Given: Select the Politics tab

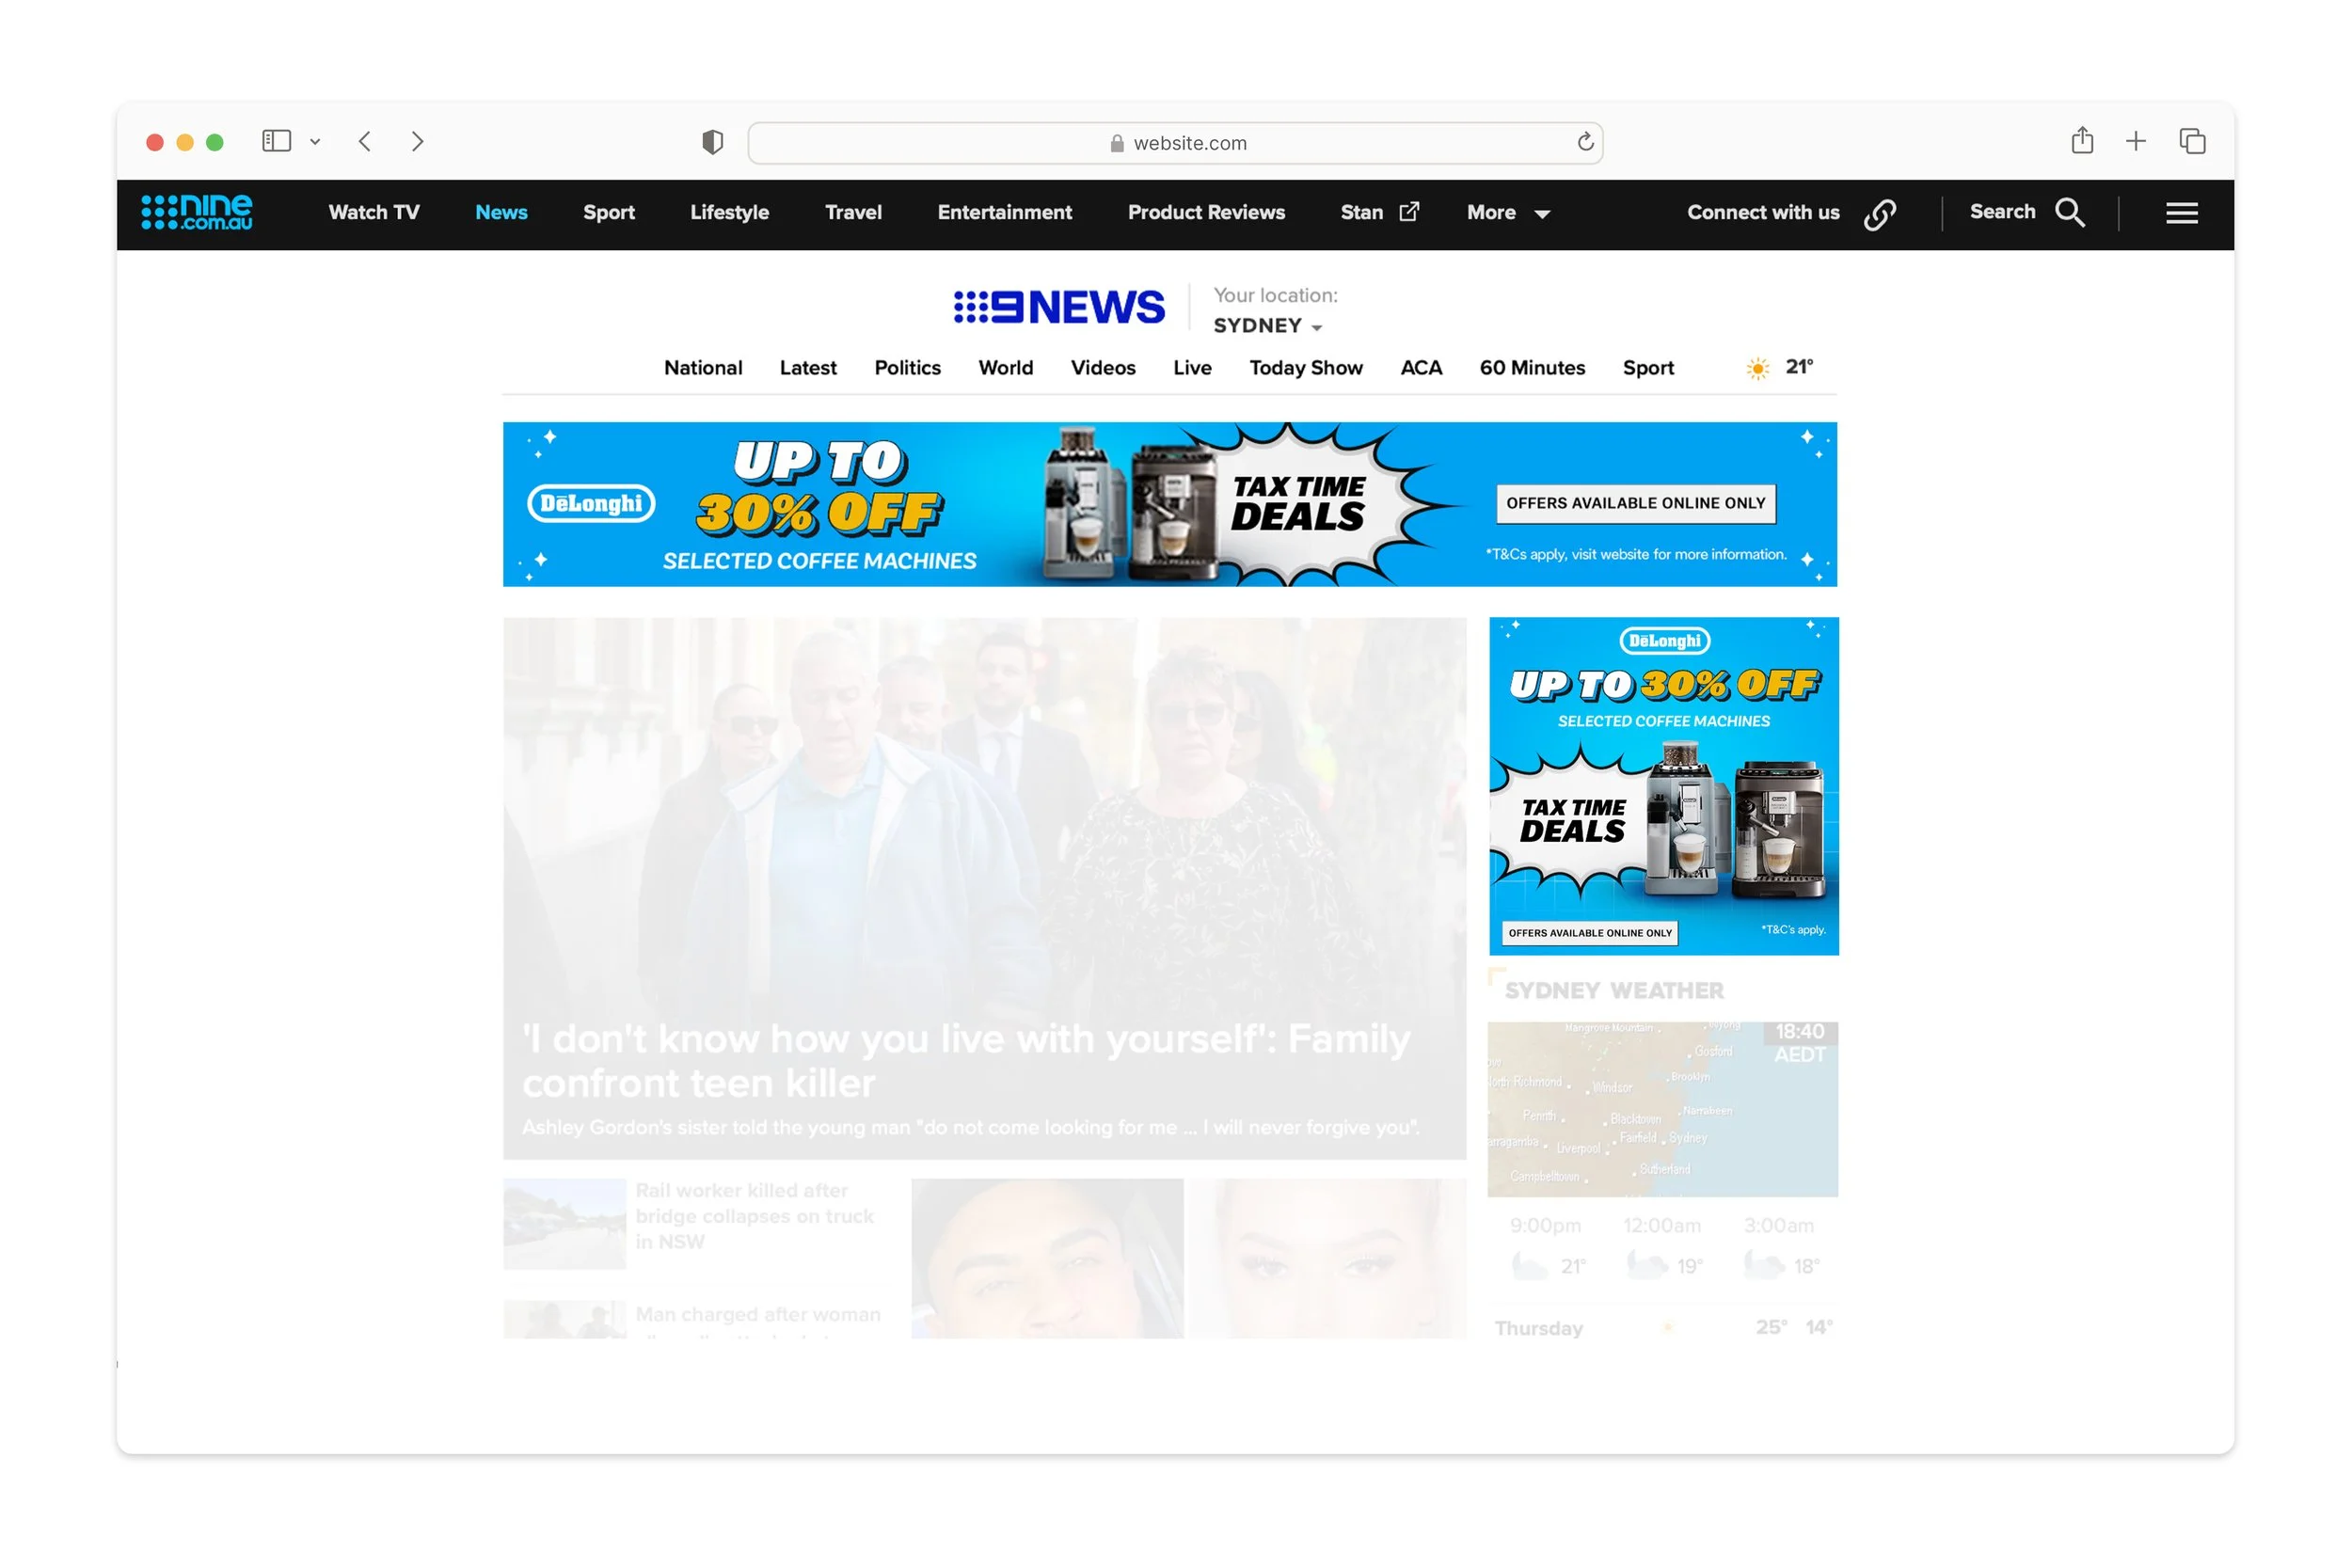Looking at the screenshot, I should click(907, 368).
